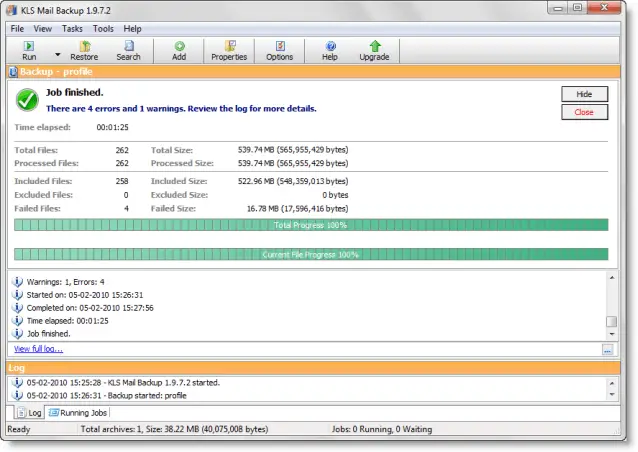Image resolution: width=638 pixels, height=452 pixels.
Task: Click the info icon beside KLS Mail Backup started entry
Action: point(17,382)
